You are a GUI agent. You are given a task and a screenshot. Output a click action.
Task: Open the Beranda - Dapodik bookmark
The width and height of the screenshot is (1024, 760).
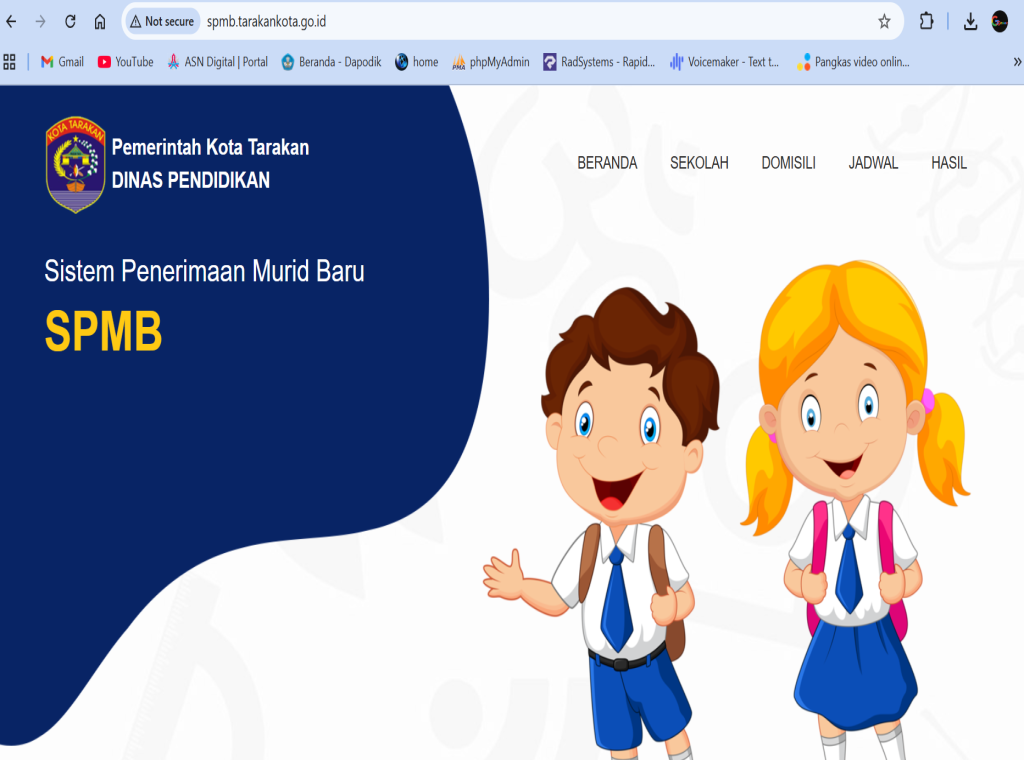331,62
